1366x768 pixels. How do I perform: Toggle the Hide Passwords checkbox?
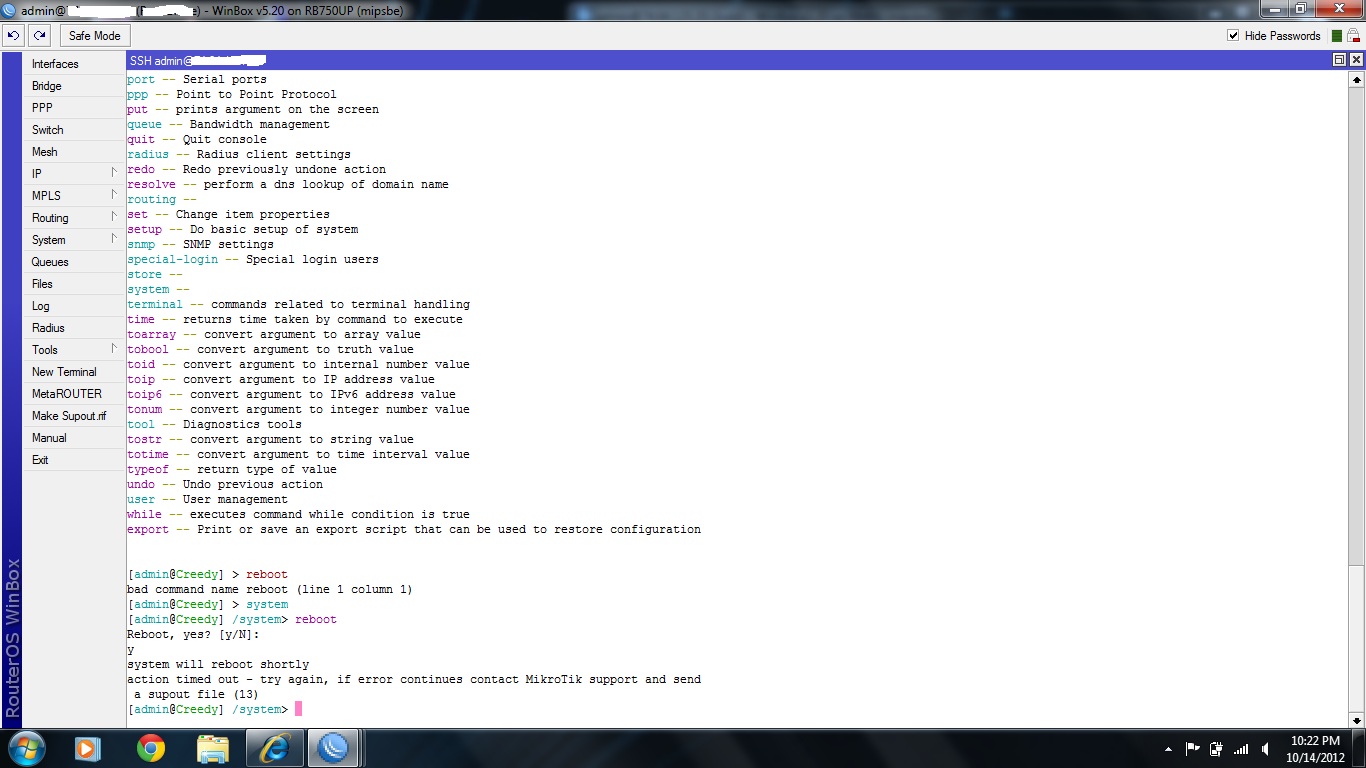point(1233,36)
